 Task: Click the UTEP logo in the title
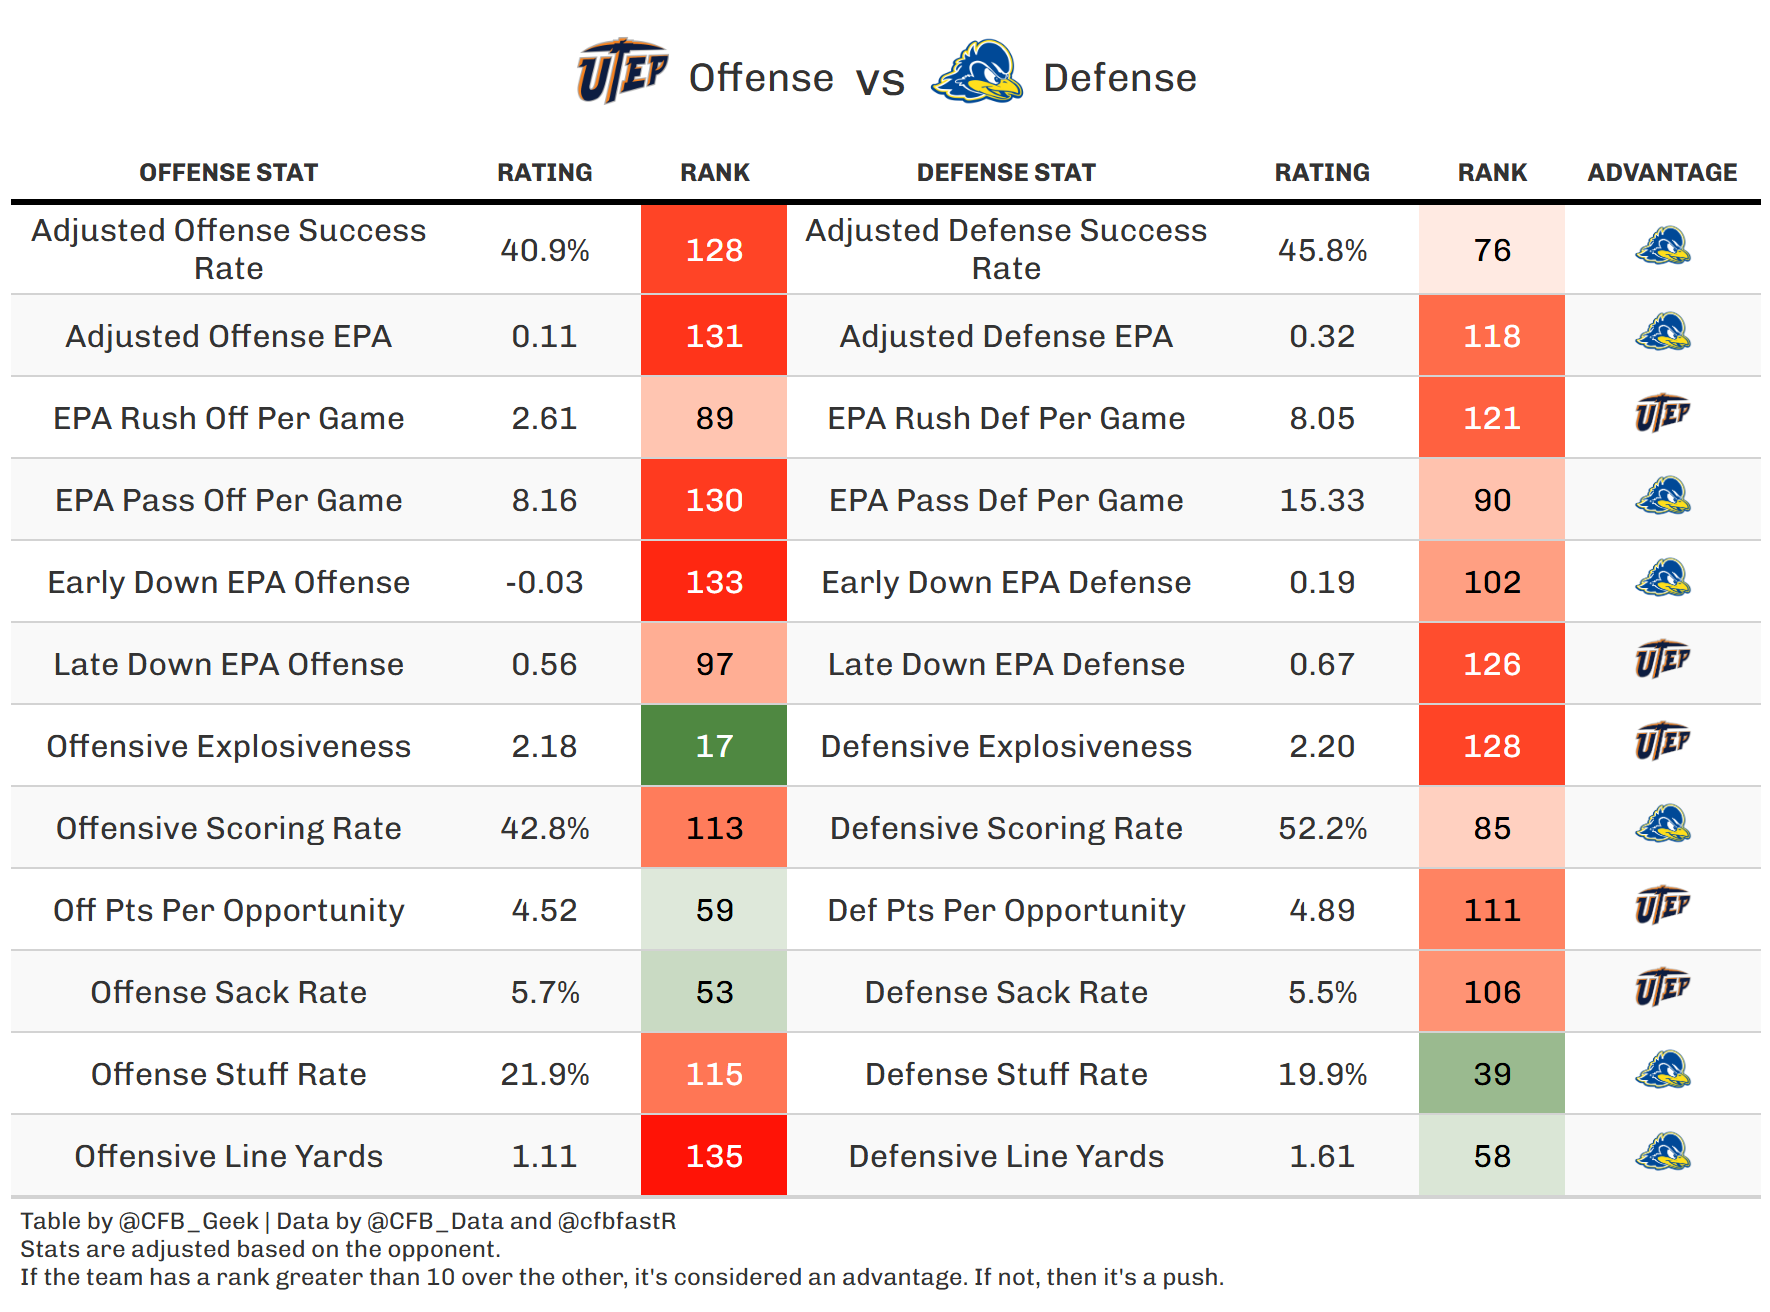click(621, 72)
